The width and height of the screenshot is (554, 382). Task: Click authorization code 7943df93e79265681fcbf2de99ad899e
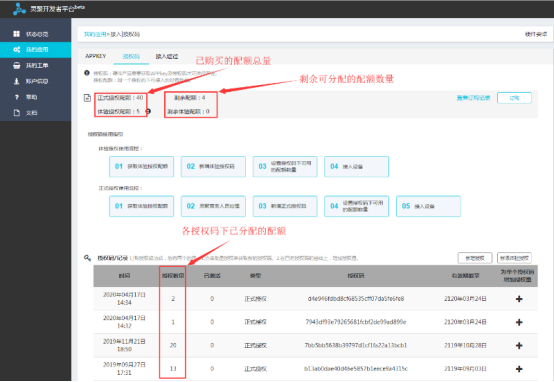[x=356, y=322]
